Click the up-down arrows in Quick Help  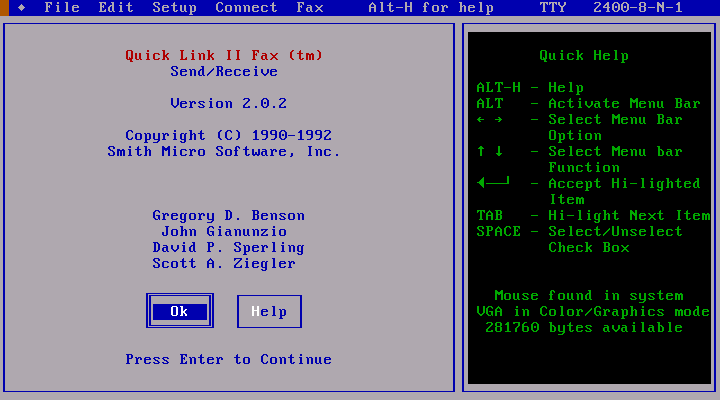pyautogui.click(x=489, y=151)
